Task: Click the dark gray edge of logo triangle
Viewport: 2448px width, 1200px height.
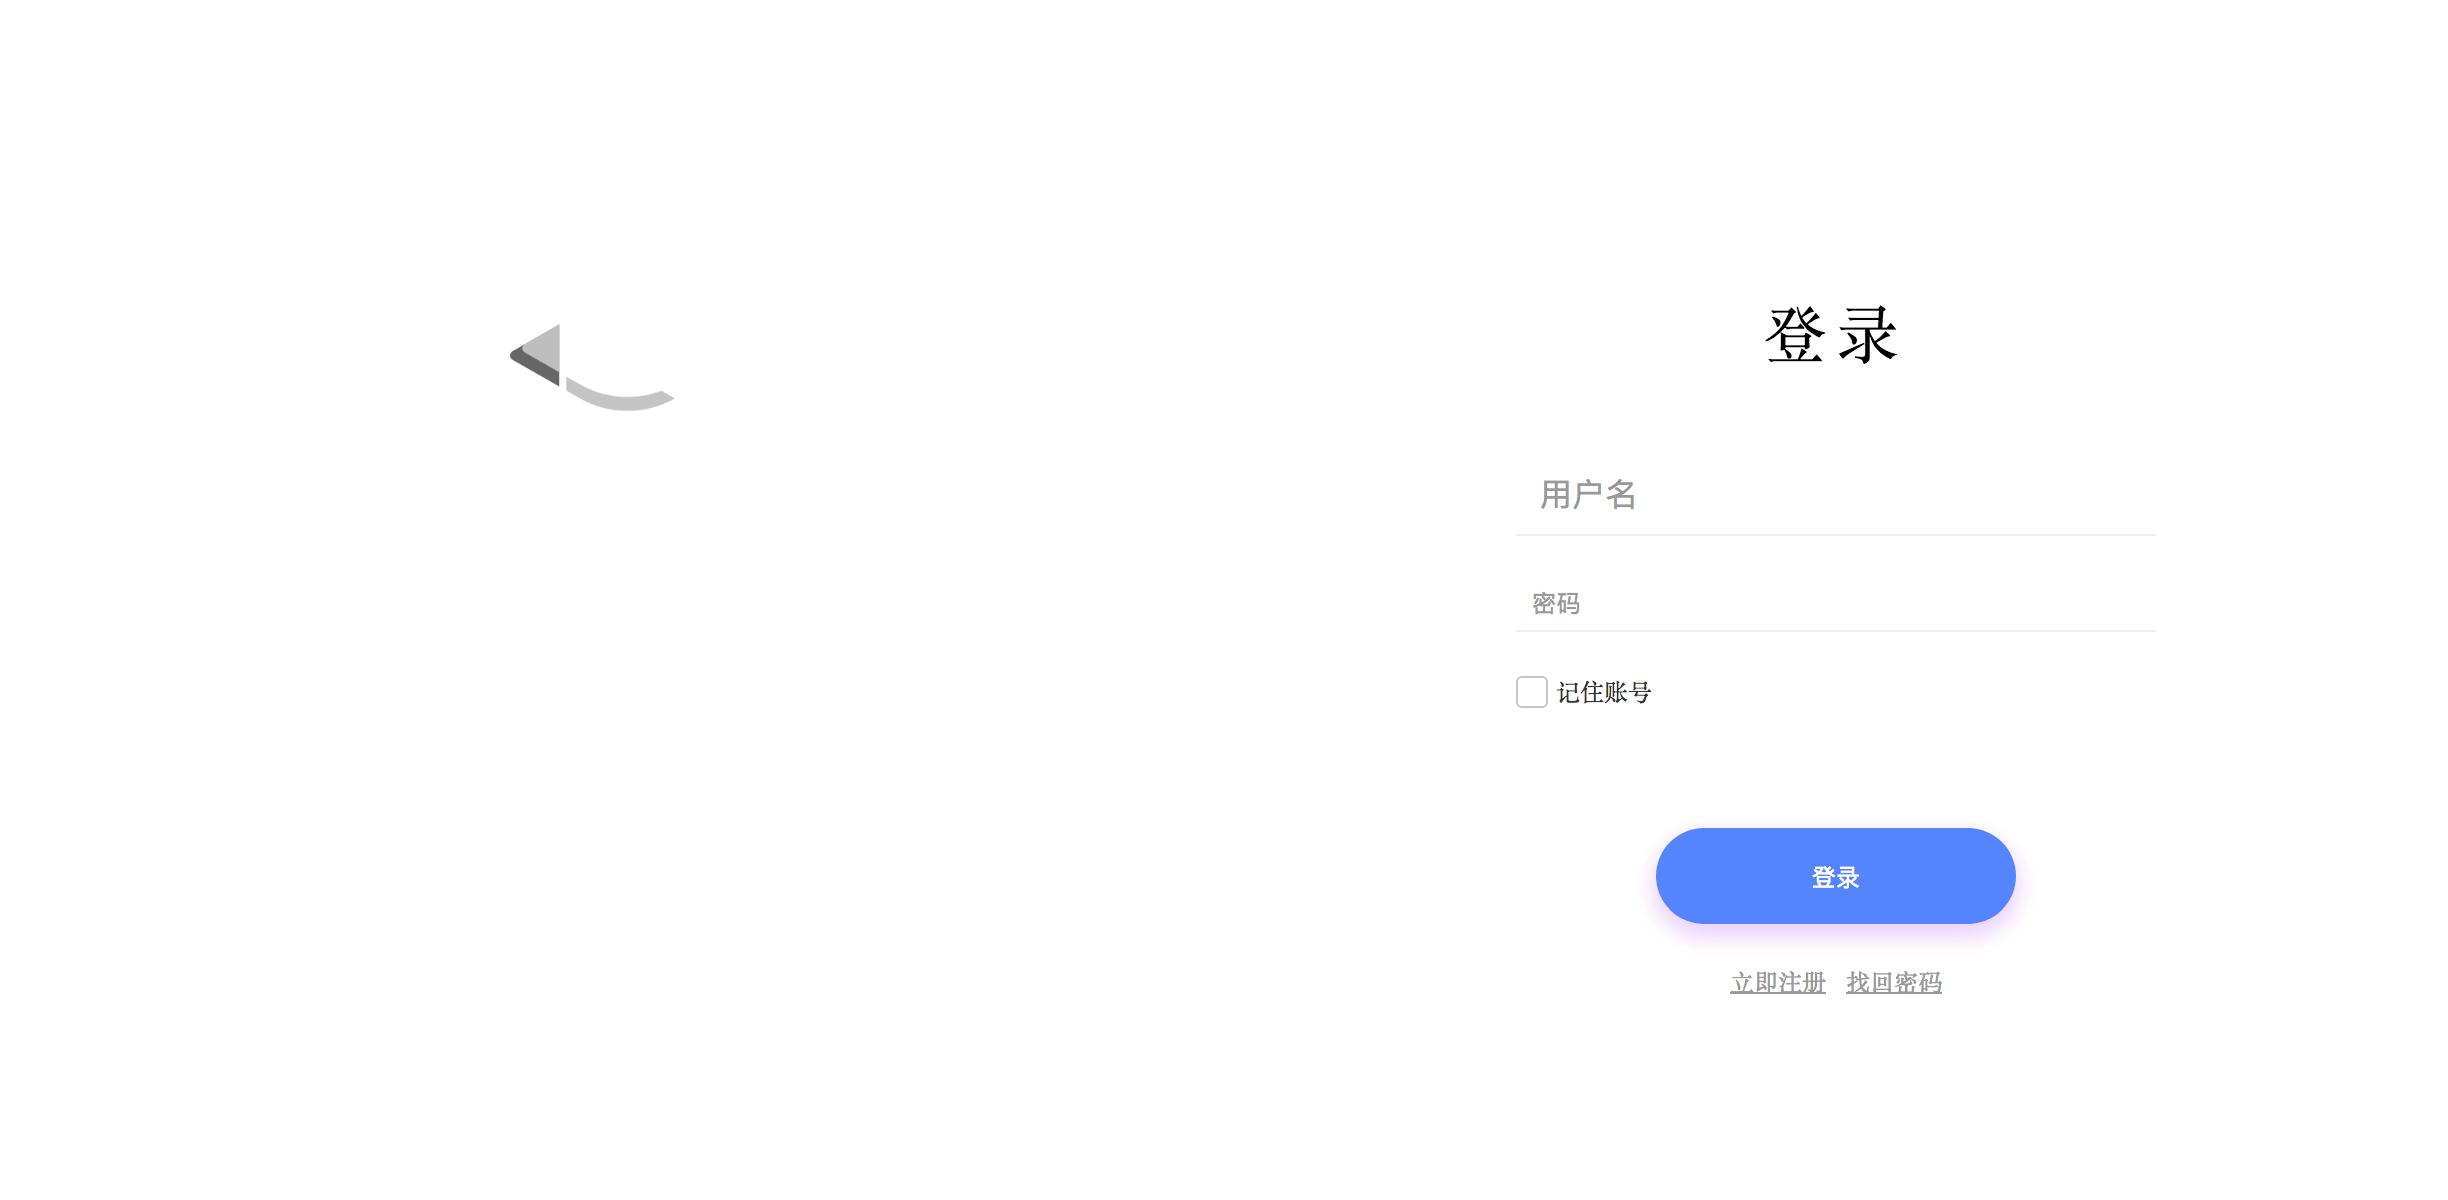Action: (532, 368)
